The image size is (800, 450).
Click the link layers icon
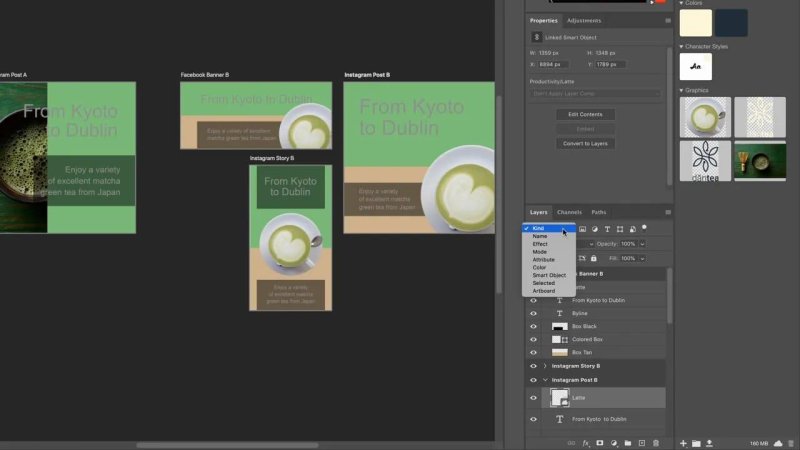point(571,443)
